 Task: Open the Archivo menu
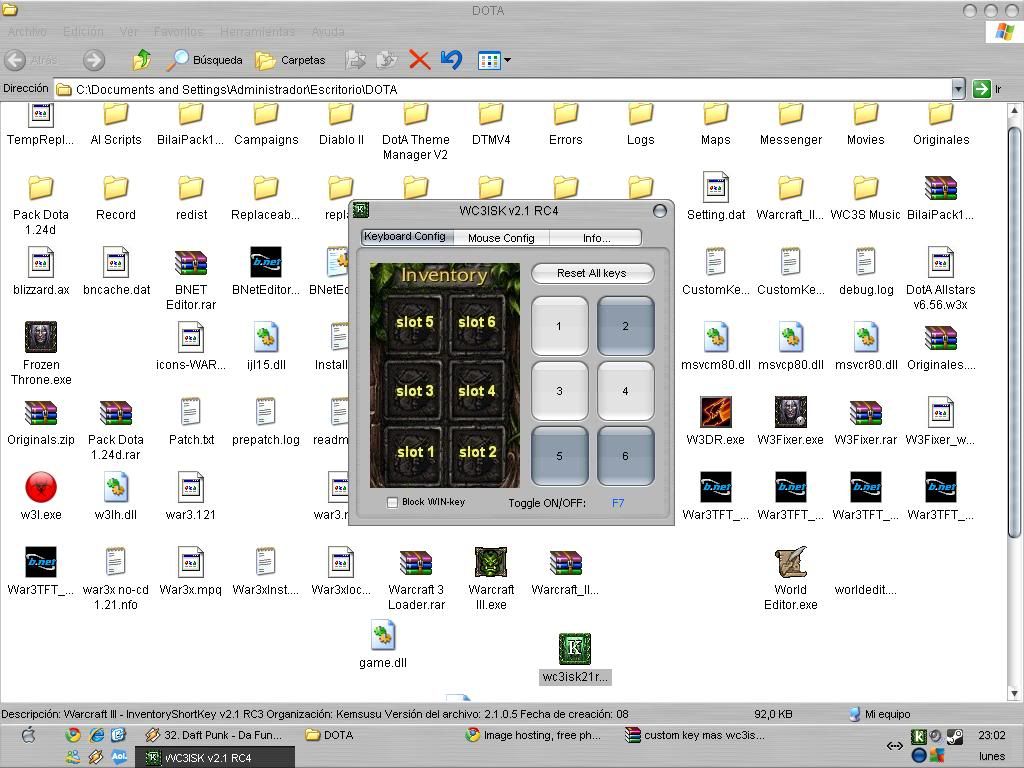tap(27, 31)
